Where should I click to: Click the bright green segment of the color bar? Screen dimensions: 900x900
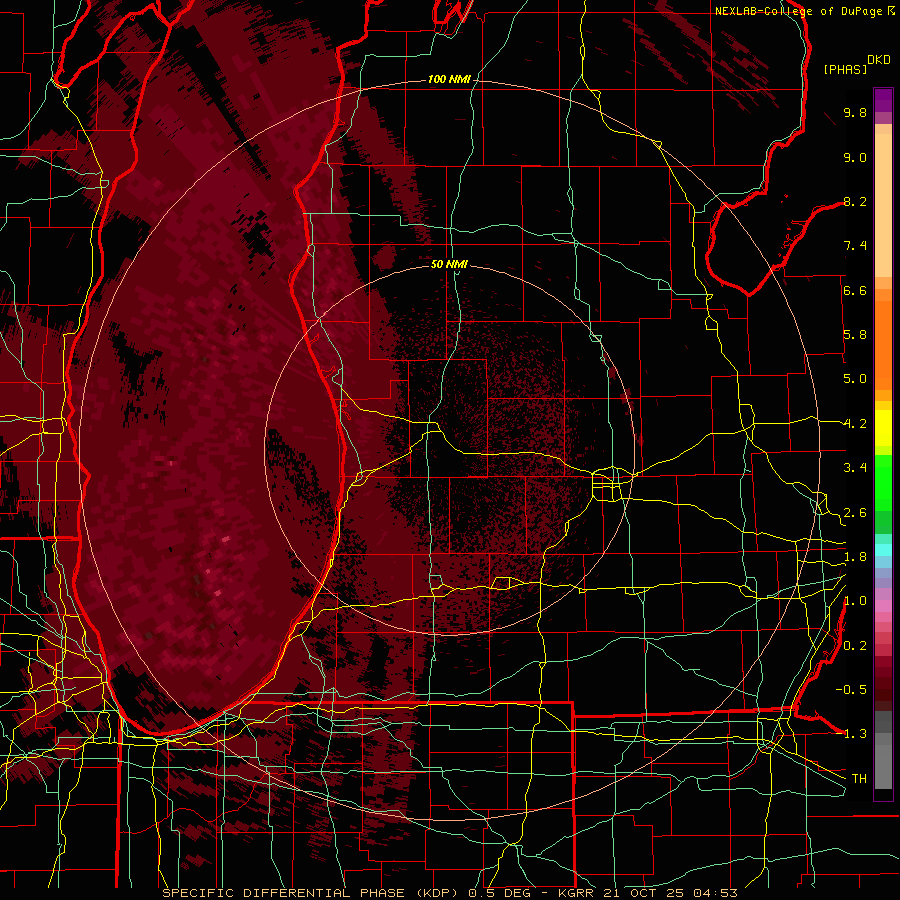(883, 482)
